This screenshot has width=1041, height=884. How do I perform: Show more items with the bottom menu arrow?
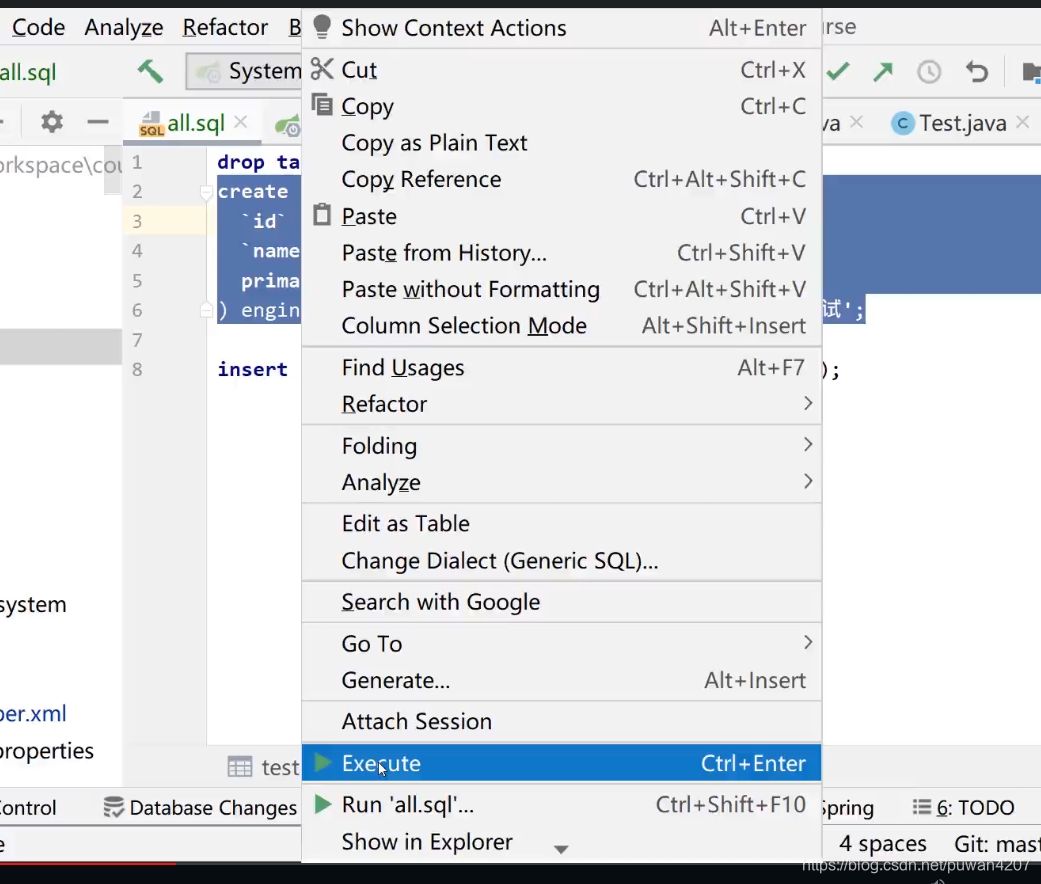561,849
